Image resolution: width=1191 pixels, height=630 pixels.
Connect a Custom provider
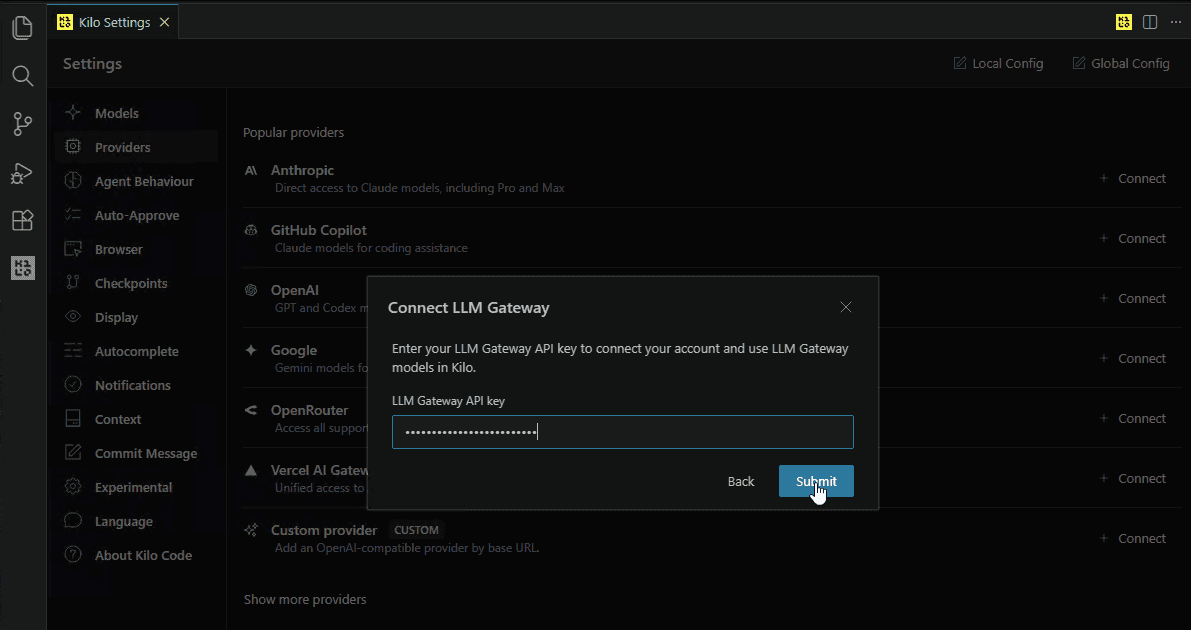pyautogui.click(x=1133, y=539)
